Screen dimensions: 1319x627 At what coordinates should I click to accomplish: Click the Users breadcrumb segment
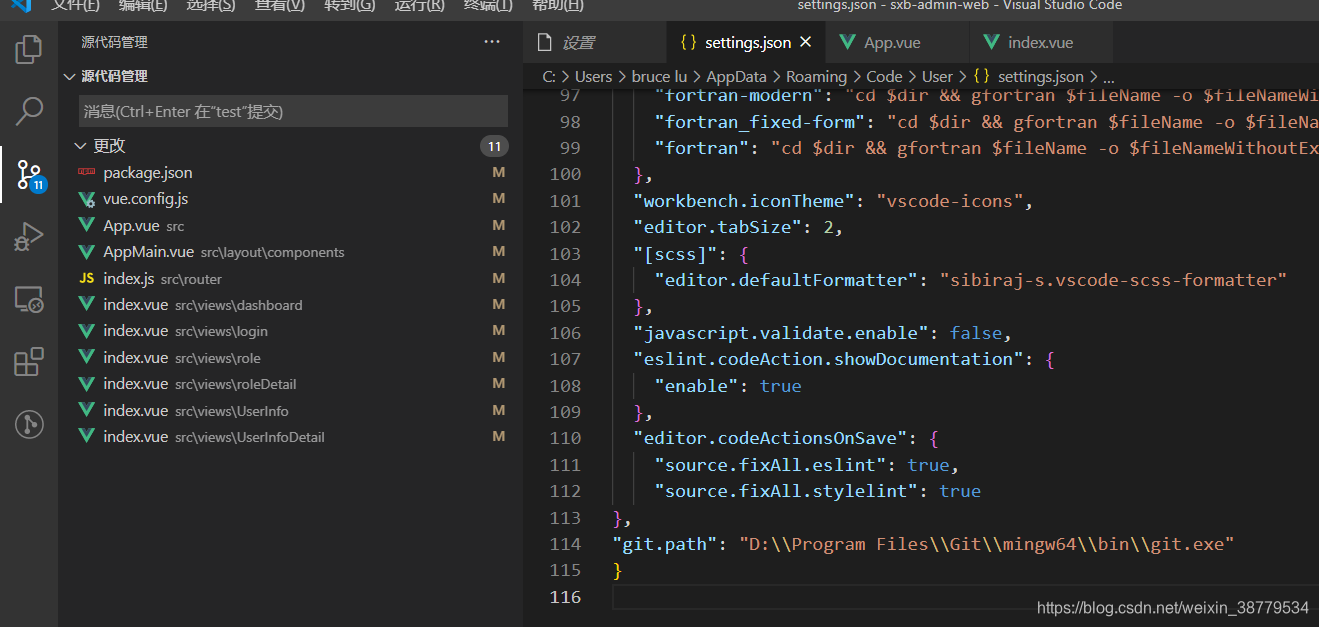pyautogui.click(x=593, y=76)
